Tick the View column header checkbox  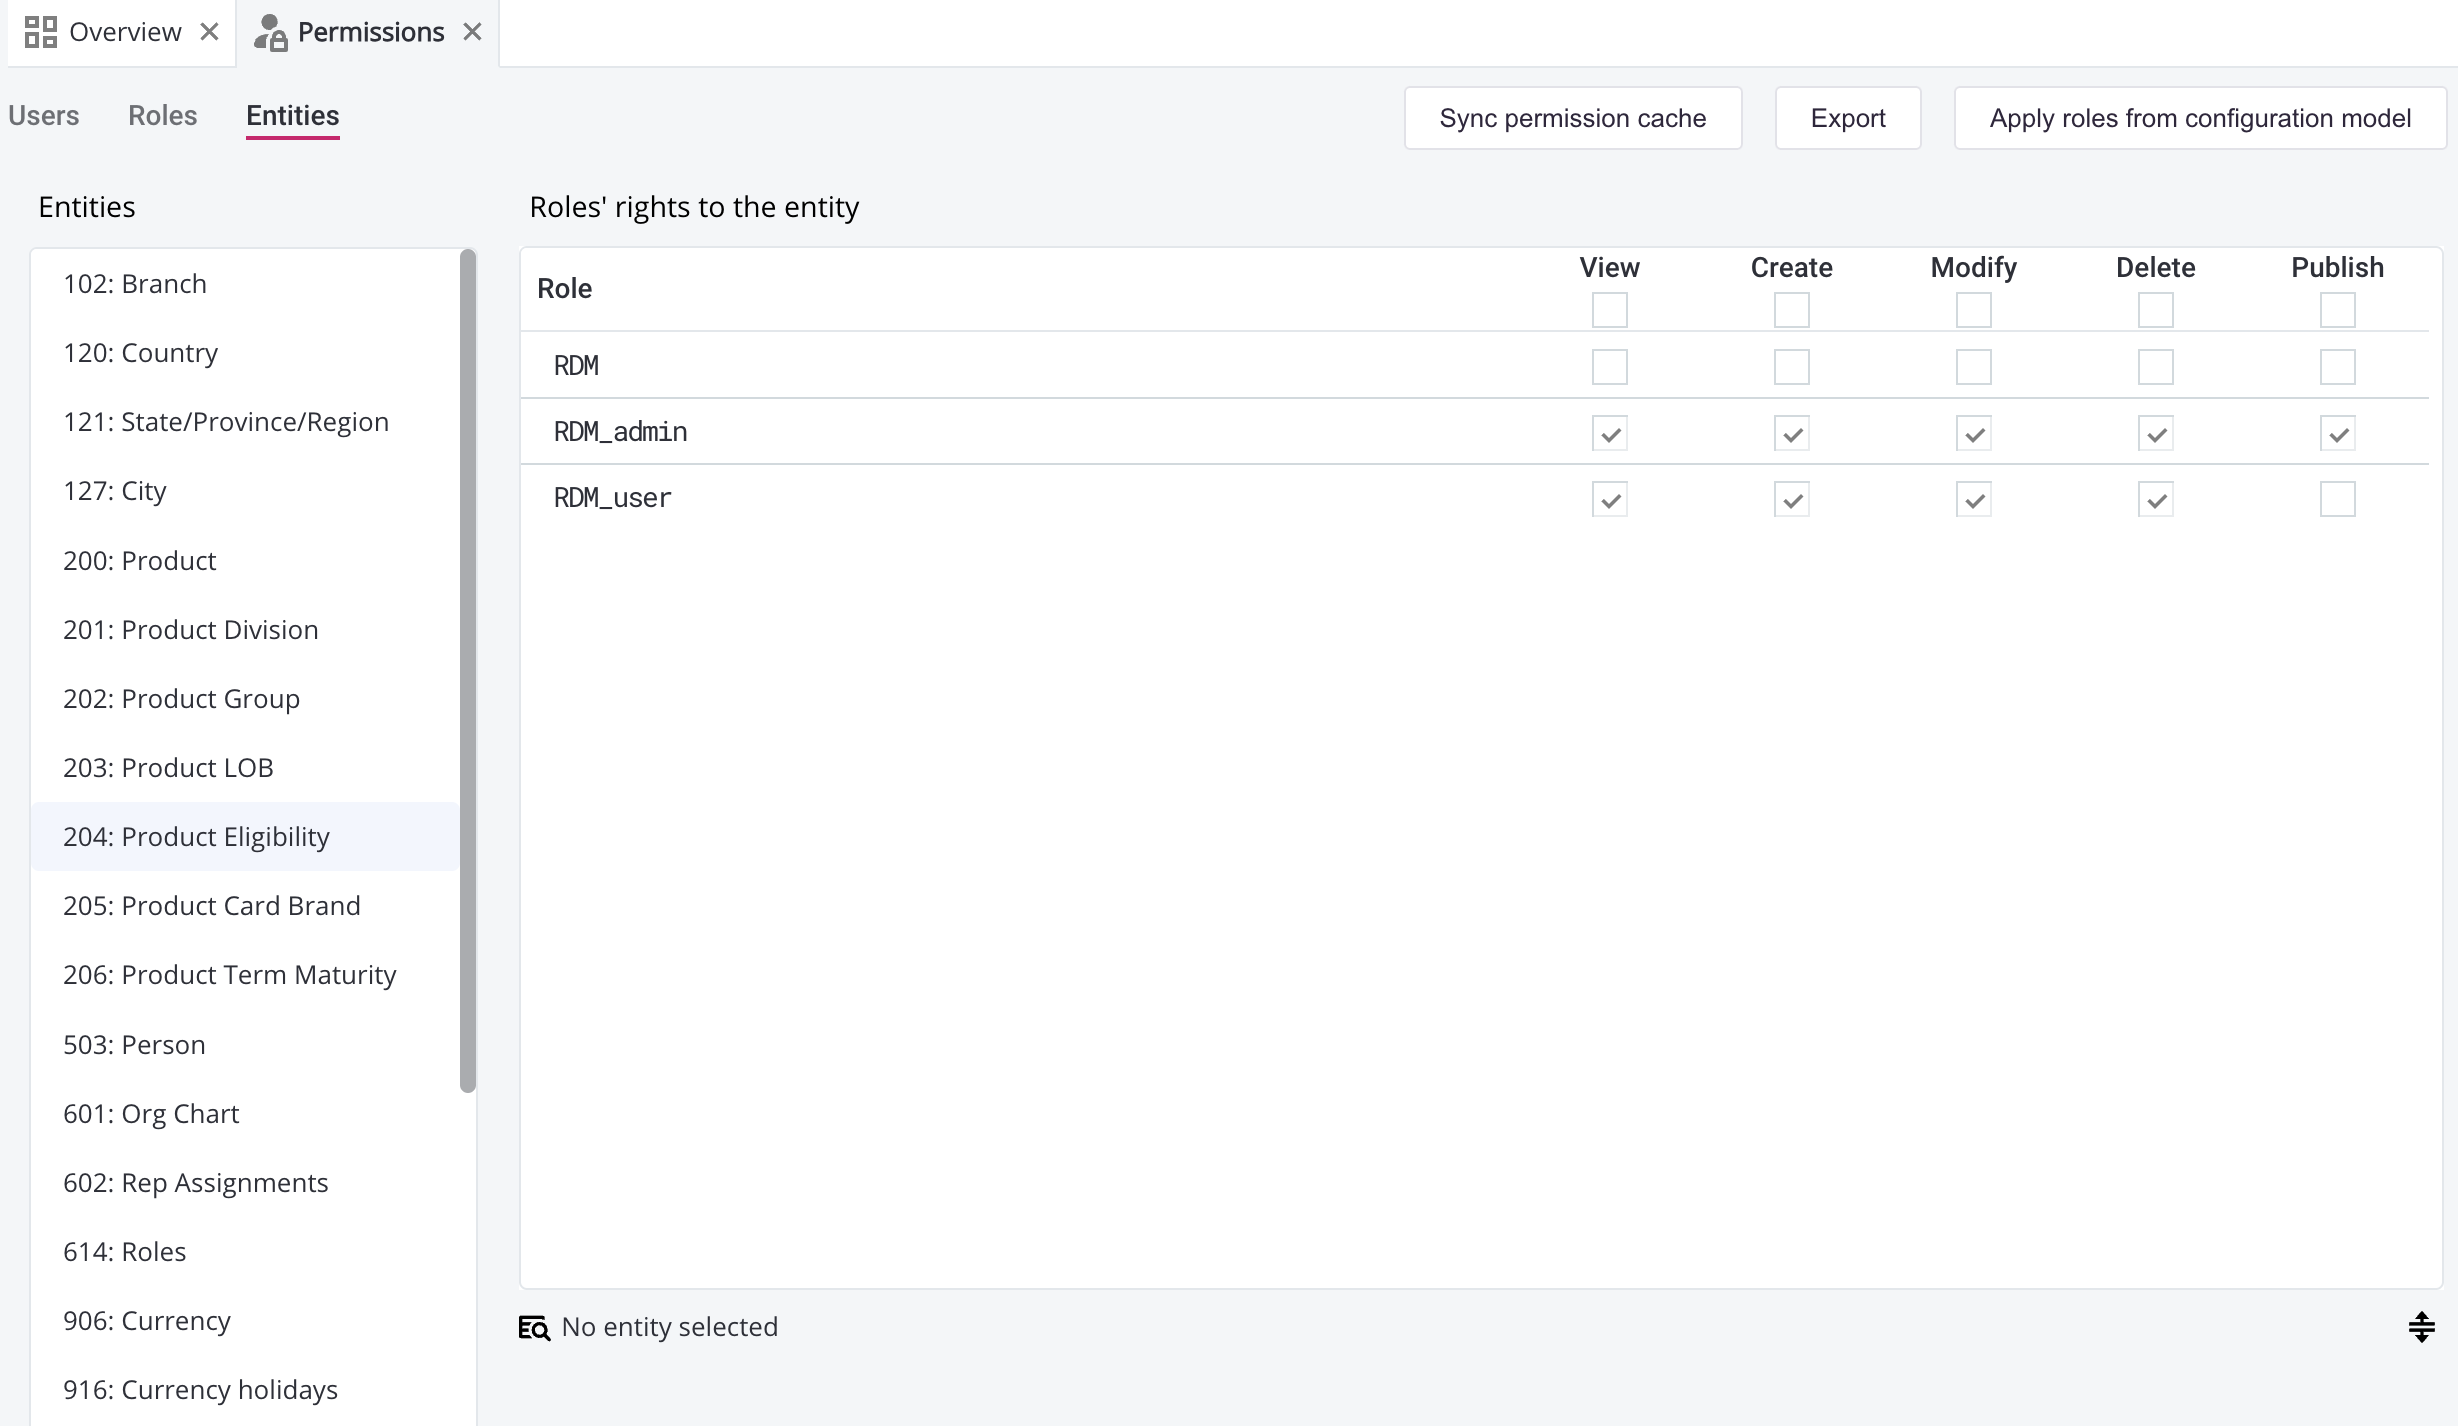coord(1609,310)
